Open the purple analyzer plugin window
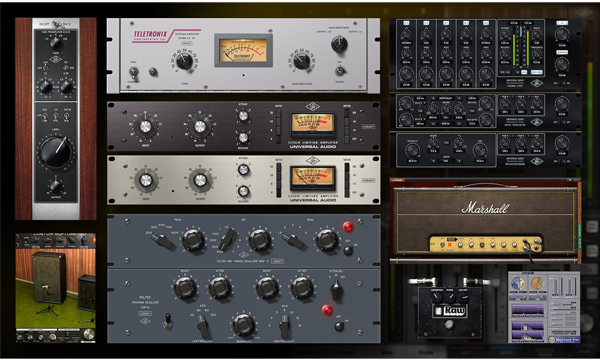The height and width of the screenshot is (360, 600). click(x=544, y=308)
